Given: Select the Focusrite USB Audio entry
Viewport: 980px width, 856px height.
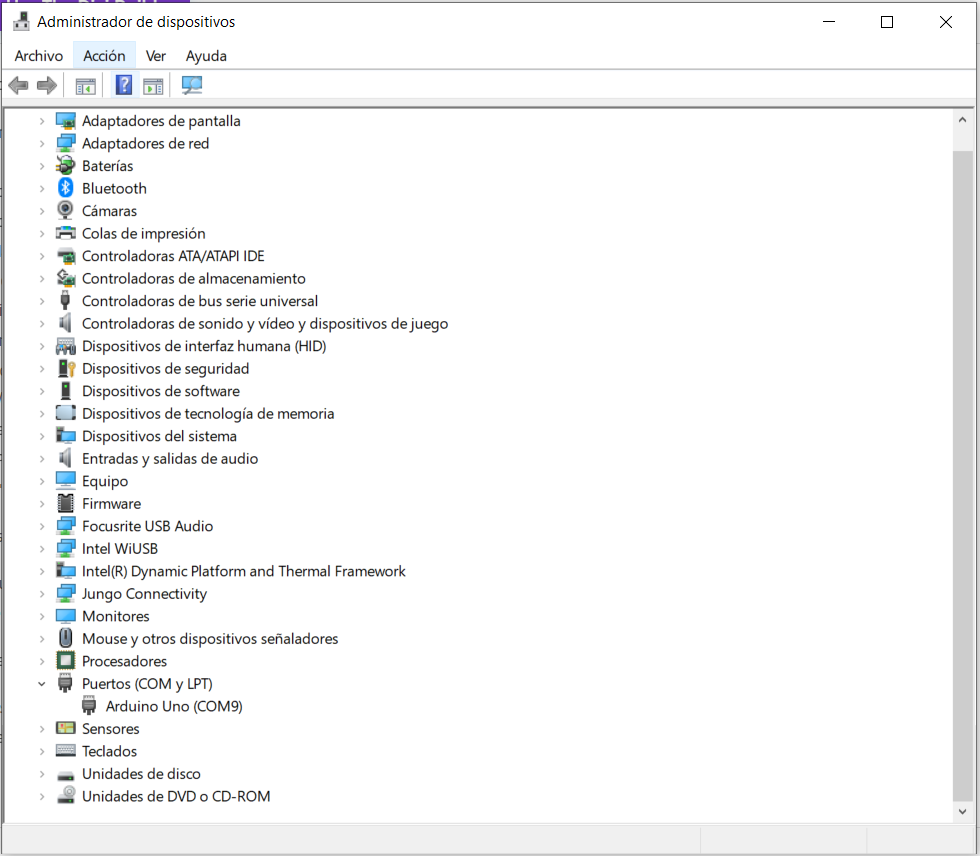Looking at the screenshot, I should coord(147,526).
